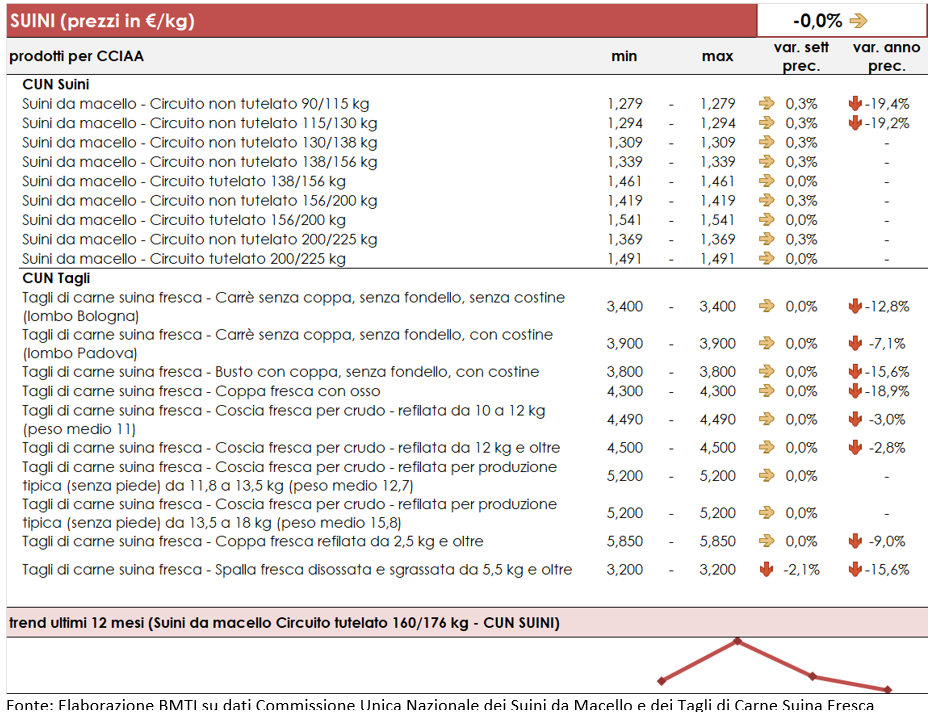Click red yearly arrow for Busto con coppa row
This screenshot has width=932, height=712.
click(855, 371)
